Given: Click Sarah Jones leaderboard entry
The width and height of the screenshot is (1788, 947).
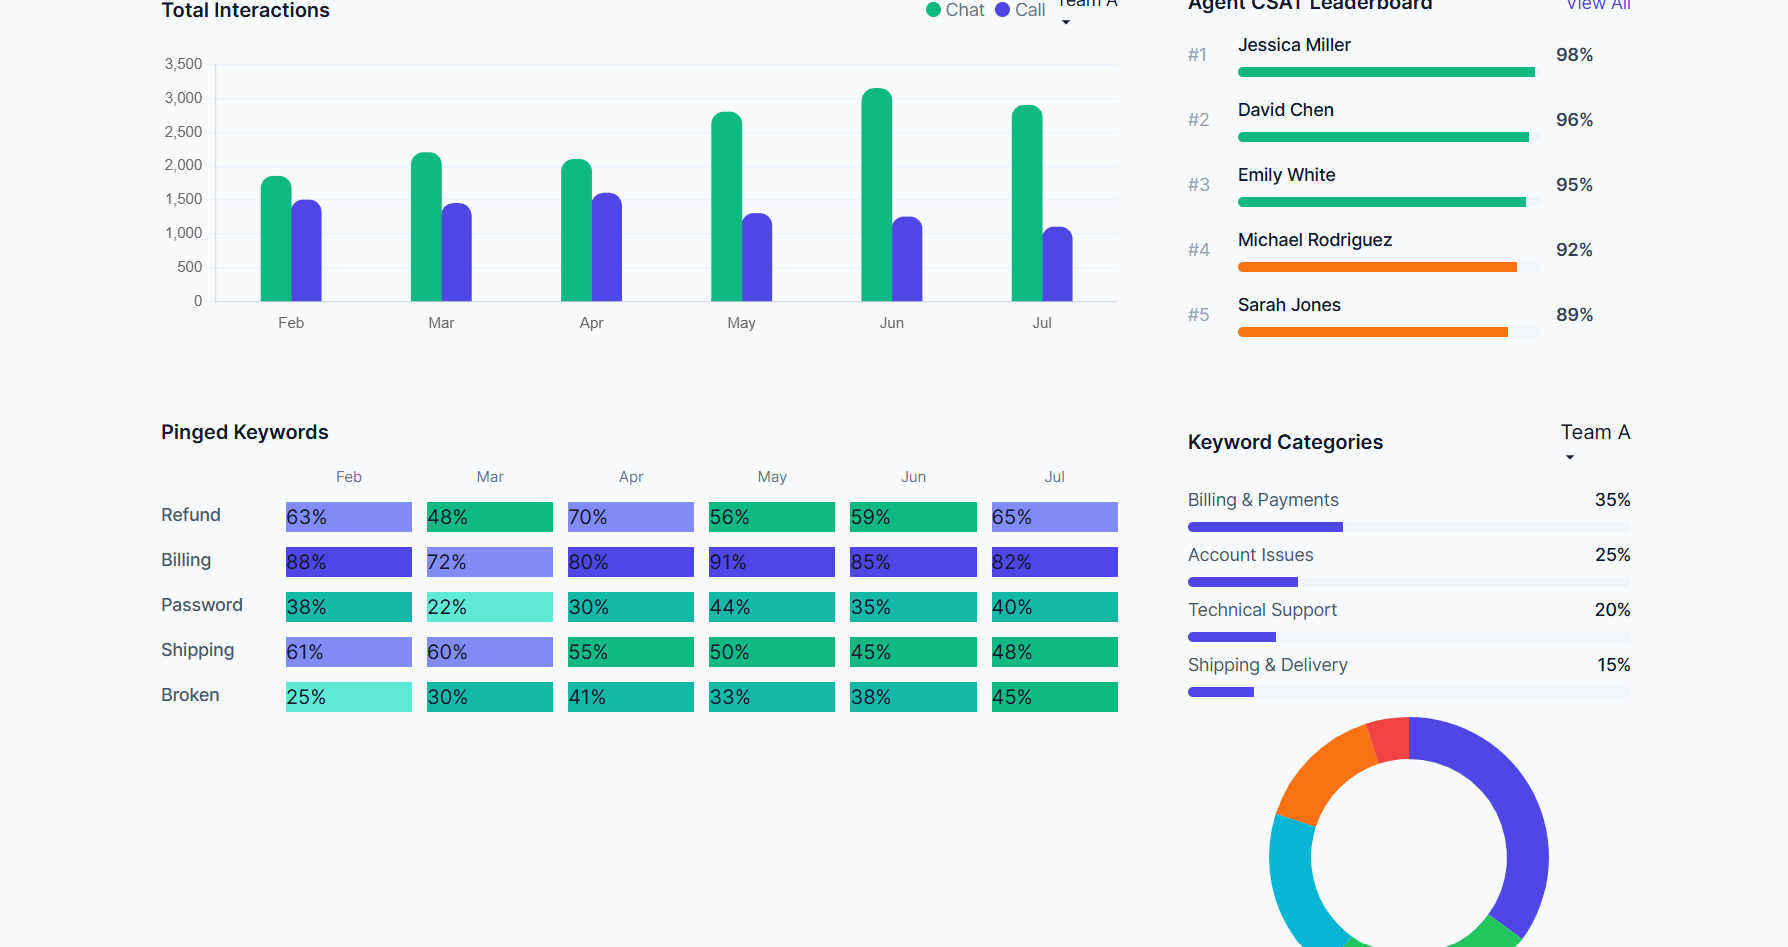Looking at the screenshot, I should pos(1288,305).
